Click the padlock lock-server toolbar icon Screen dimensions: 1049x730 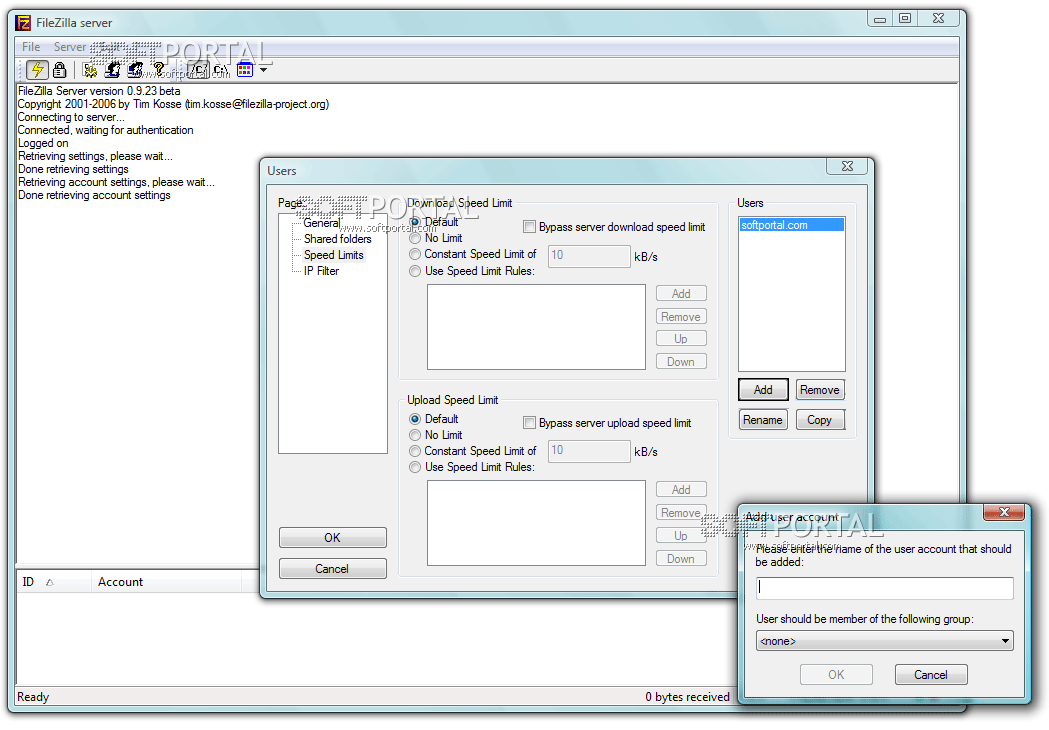click(60, 69)
